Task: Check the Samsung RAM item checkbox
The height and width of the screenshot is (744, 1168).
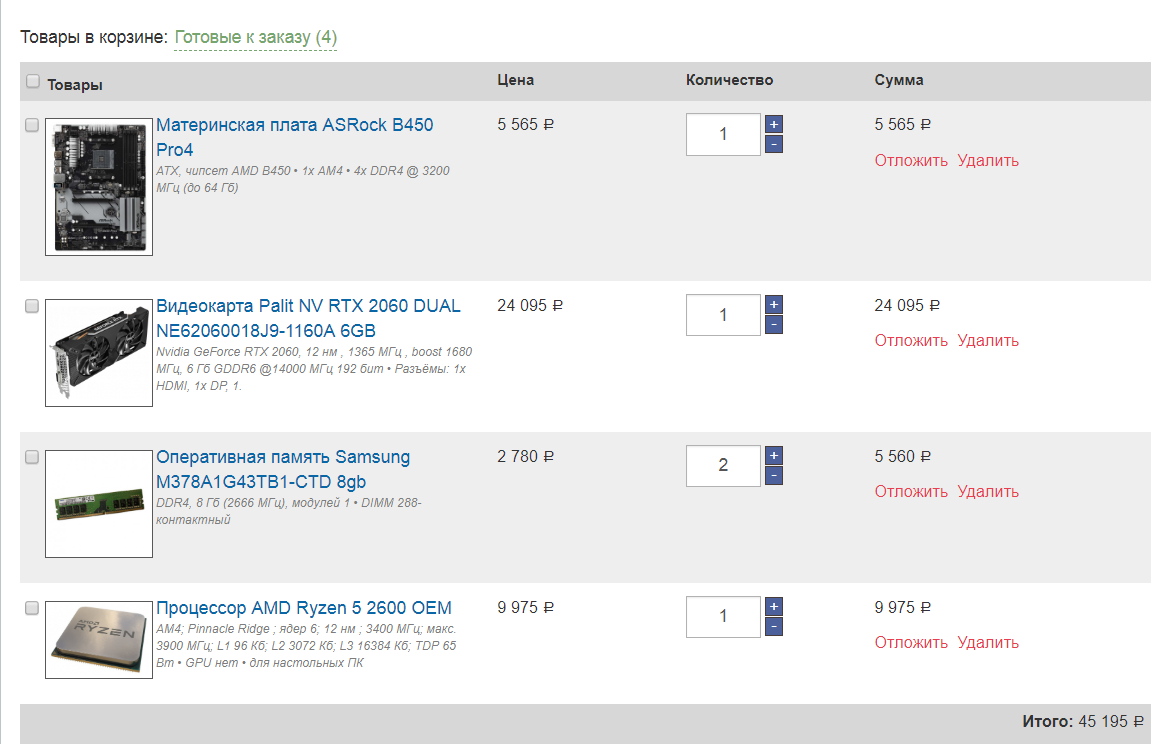Action: (x=32, y=457)
